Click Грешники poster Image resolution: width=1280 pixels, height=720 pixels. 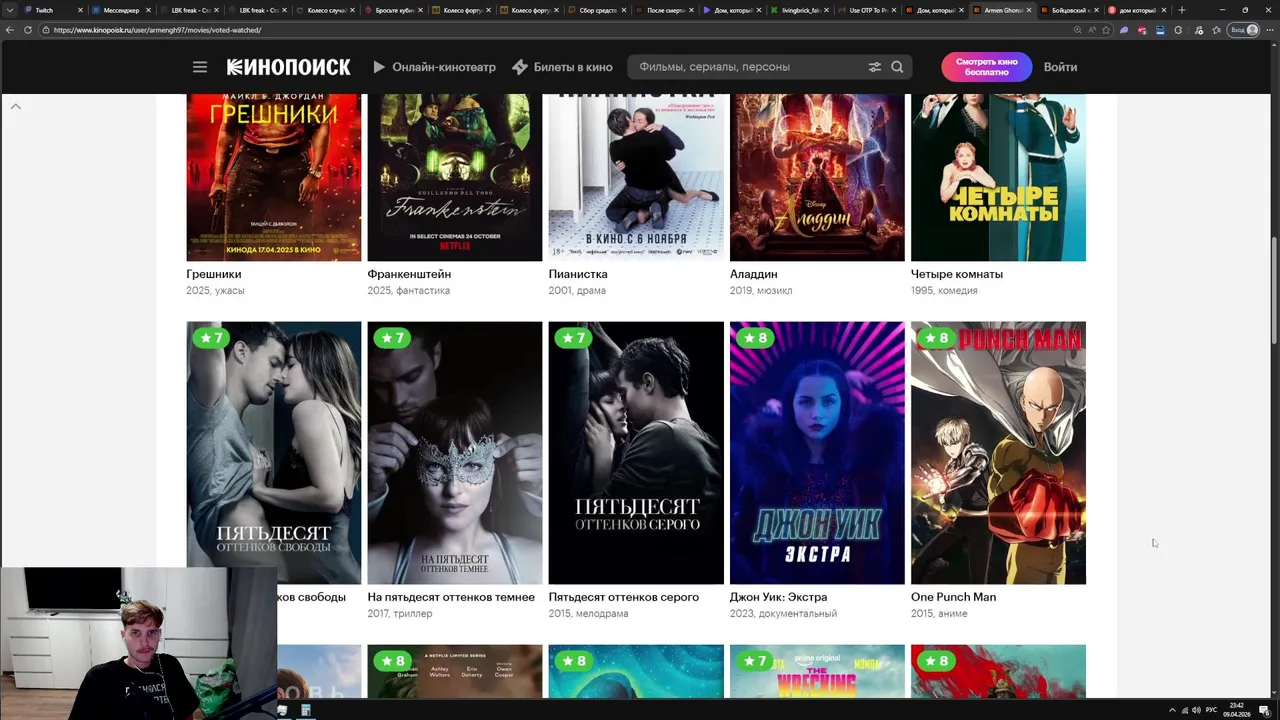pos(273,177)
